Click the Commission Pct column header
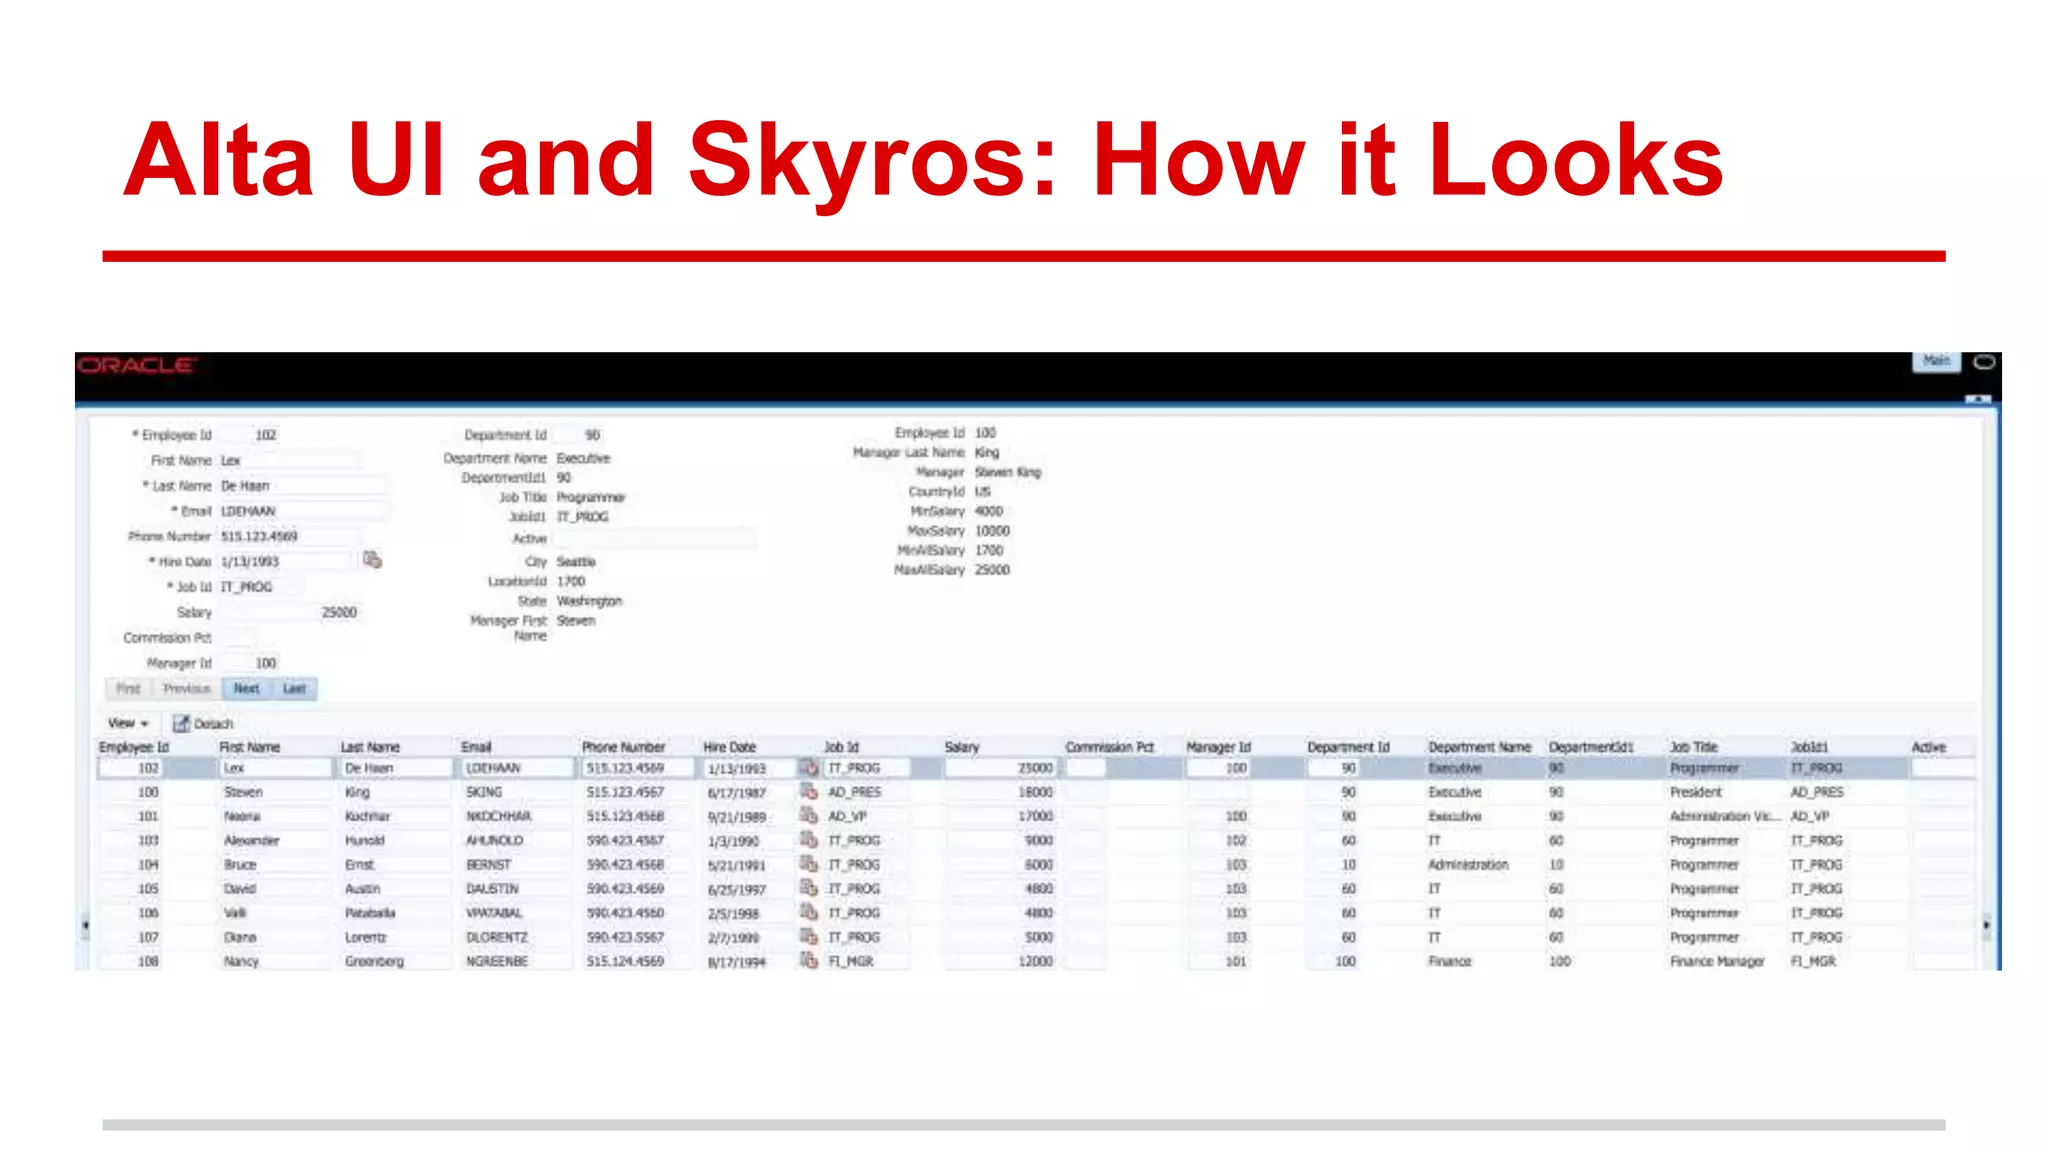Image resolution: width=2048 pixels, height=1152 pixels. 1109,747
